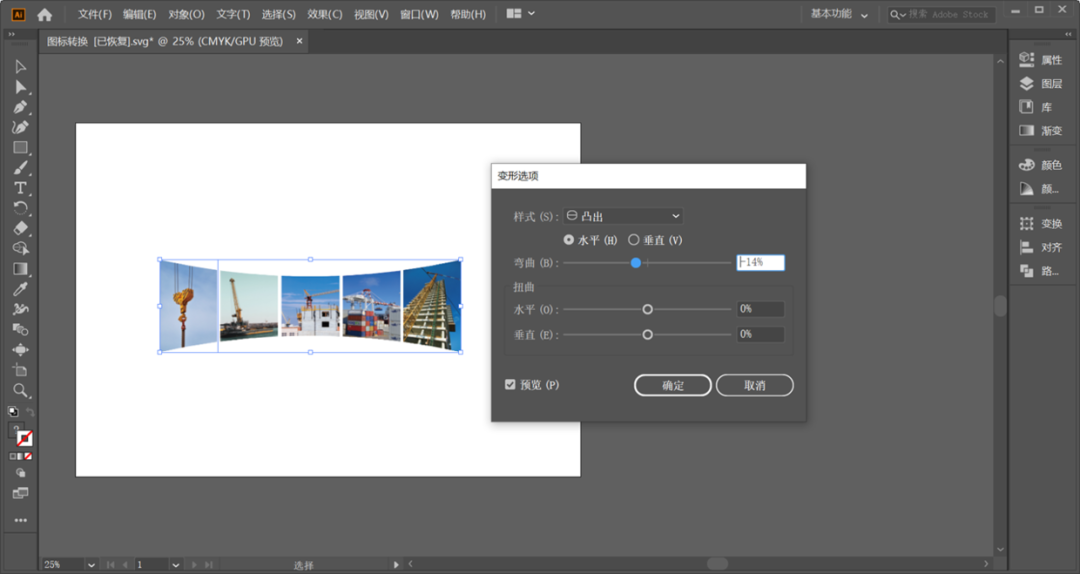Close the 图标转换 document tab

pos(300,41)
